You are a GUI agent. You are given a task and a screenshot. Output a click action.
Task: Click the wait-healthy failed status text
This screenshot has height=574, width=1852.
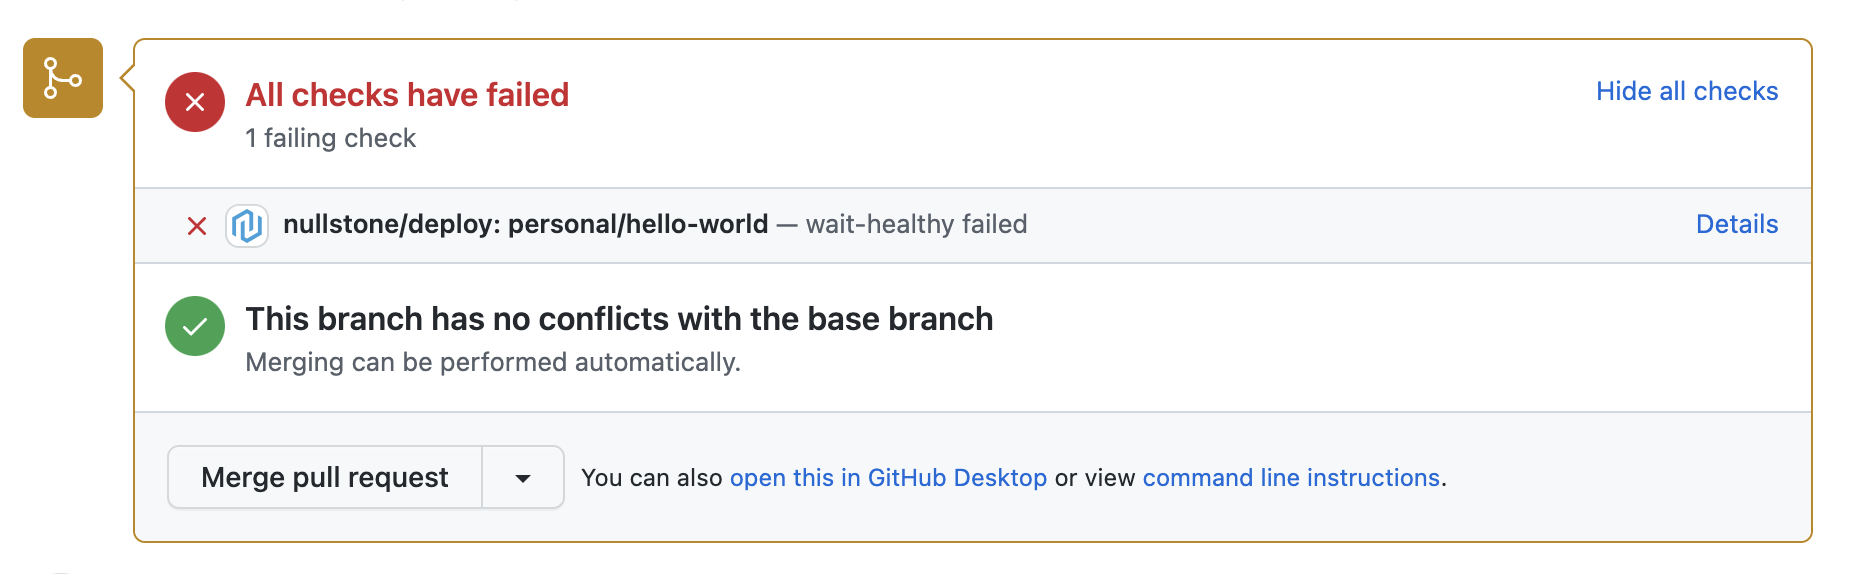click(x=916, y=224)
